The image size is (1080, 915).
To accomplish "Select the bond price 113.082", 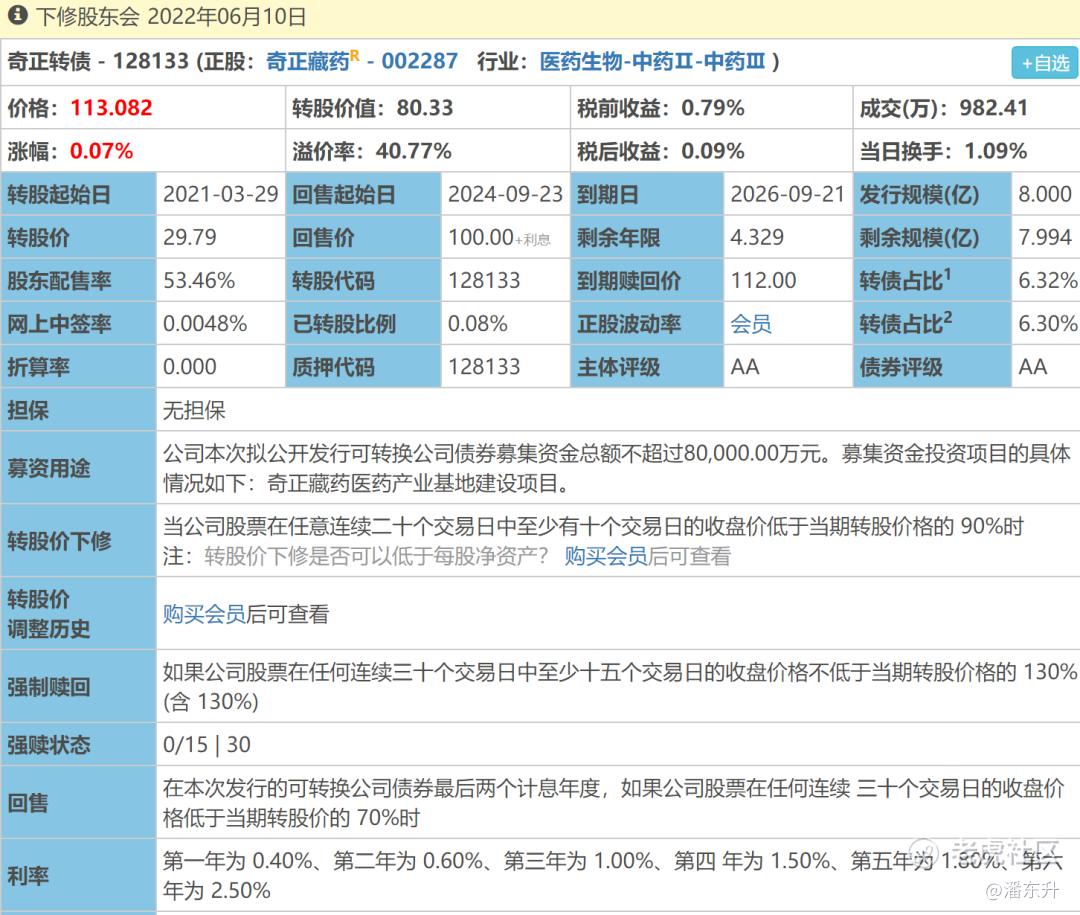I will (111, 107).
